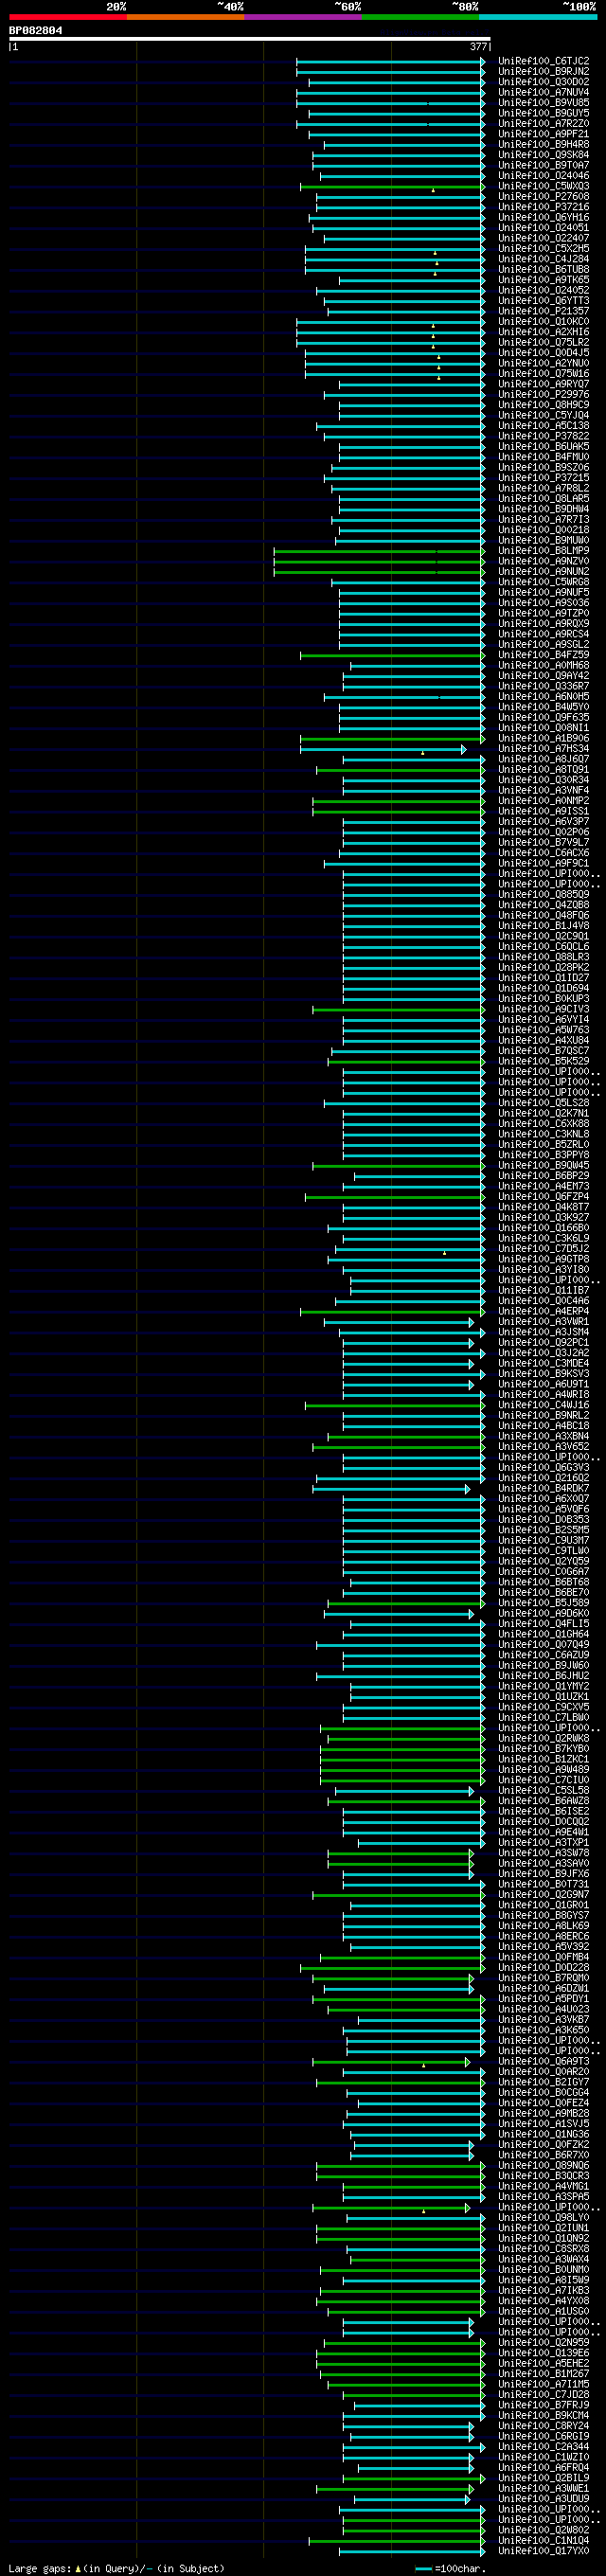The height and width of the screenshot is (2576, 606).
Task: Select the UniRef100_A3V652 label
Action: coord(544,1447)
